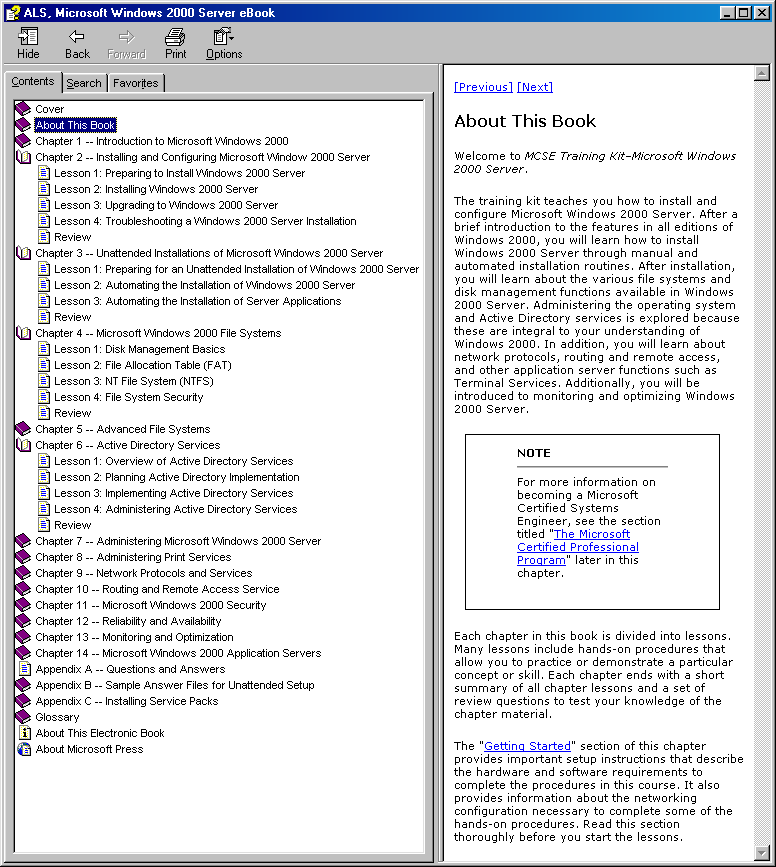Select Lesson 3: Automating the Installation of Server Applications
Image resolution: width=776 pixels, height=867 pixels.
click(x=197, y=301)
